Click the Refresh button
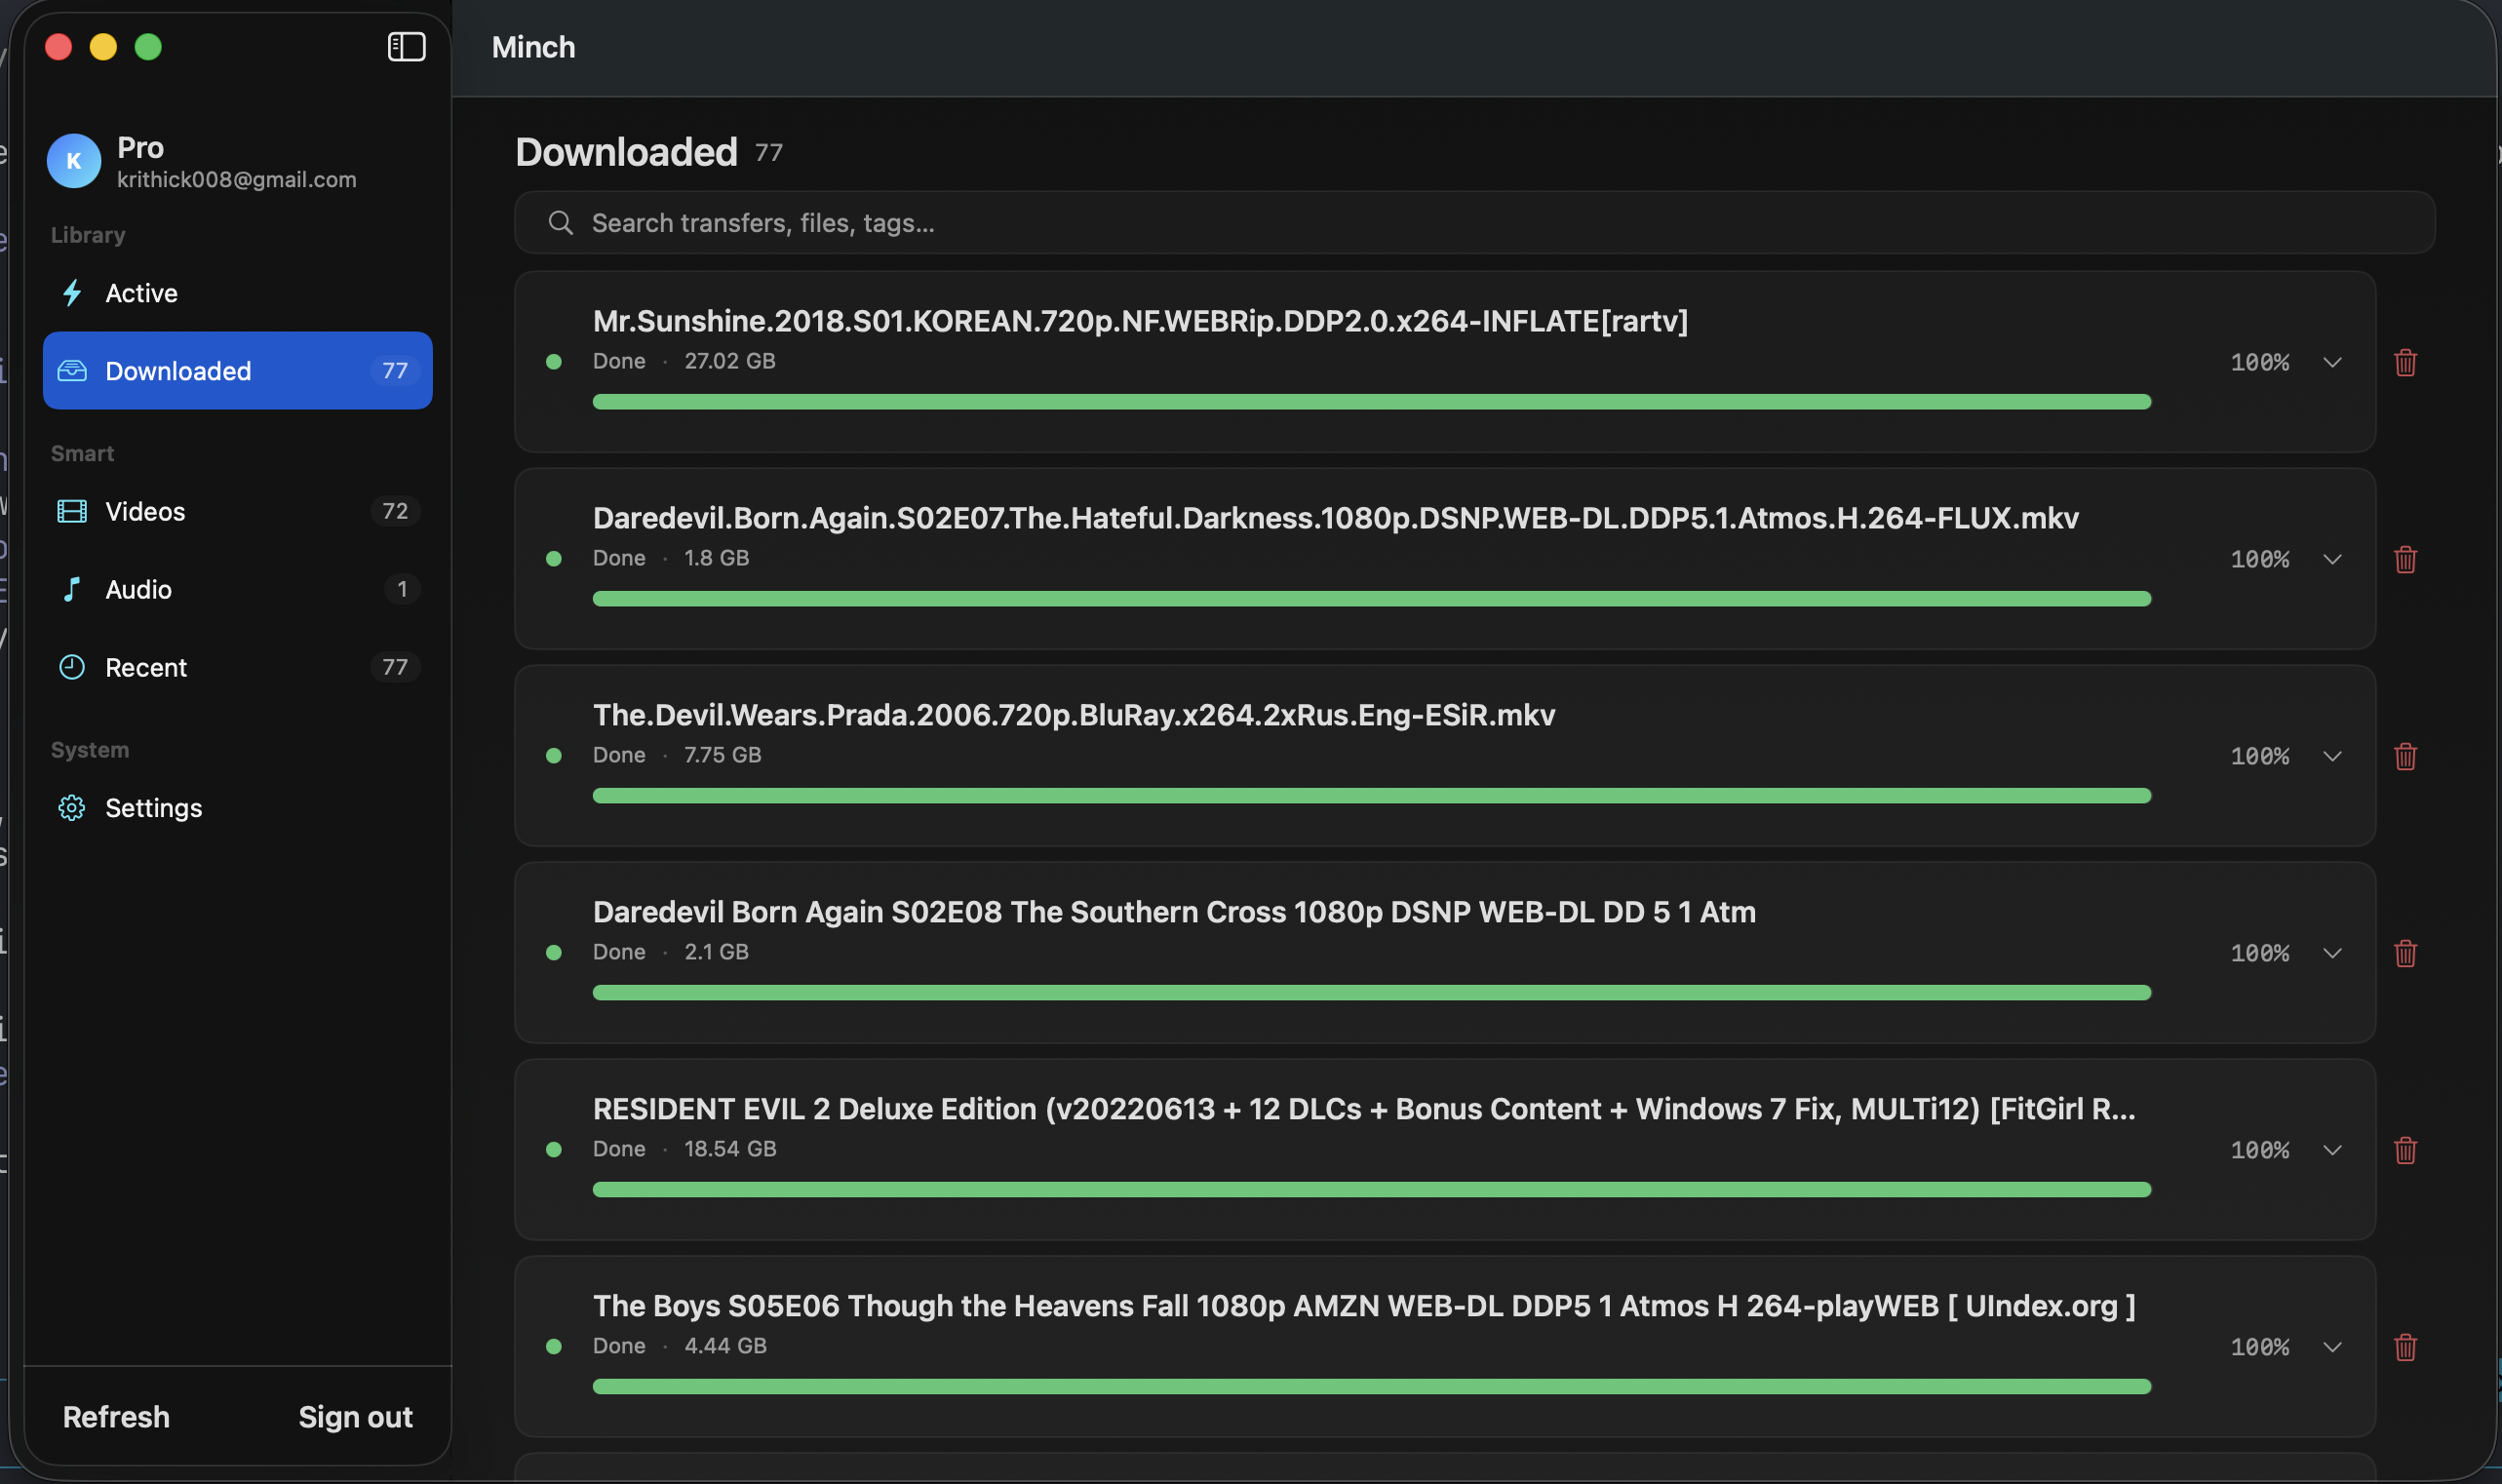 tap(116, 1417)
